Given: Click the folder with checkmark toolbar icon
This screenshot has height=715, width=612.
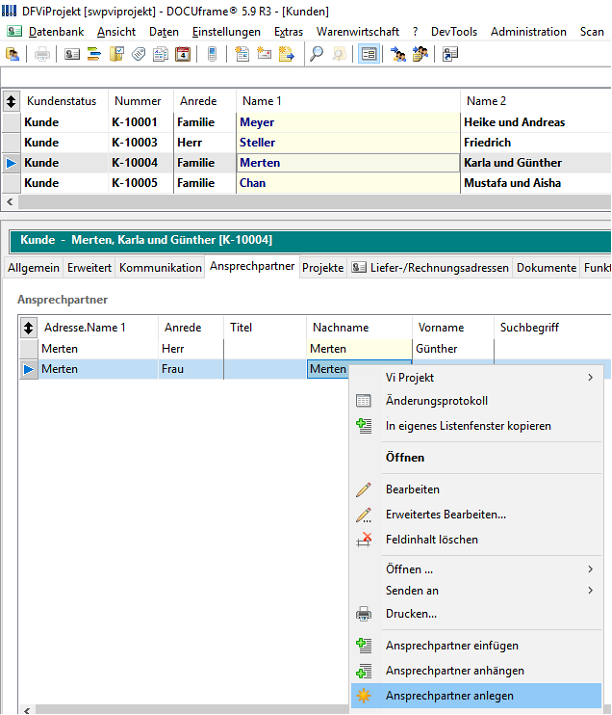Looking at the screenshot, I should click(x=116, y=54).
